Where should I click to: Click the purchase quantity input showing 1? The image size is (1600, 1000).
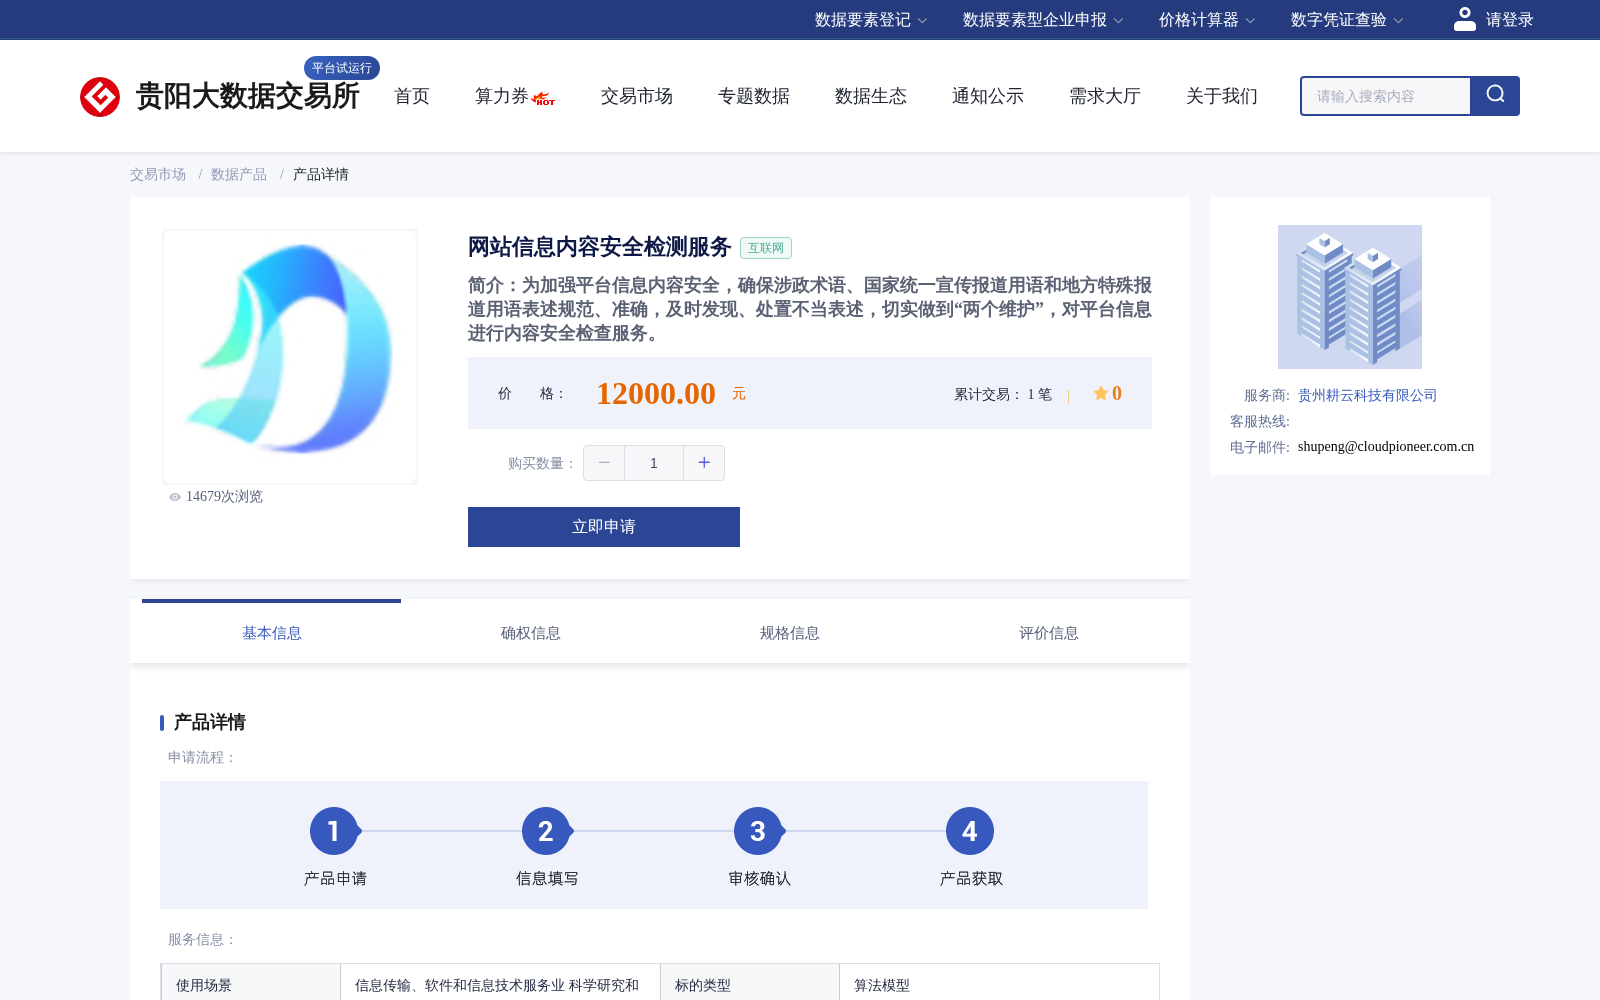(x=654, y=463)
